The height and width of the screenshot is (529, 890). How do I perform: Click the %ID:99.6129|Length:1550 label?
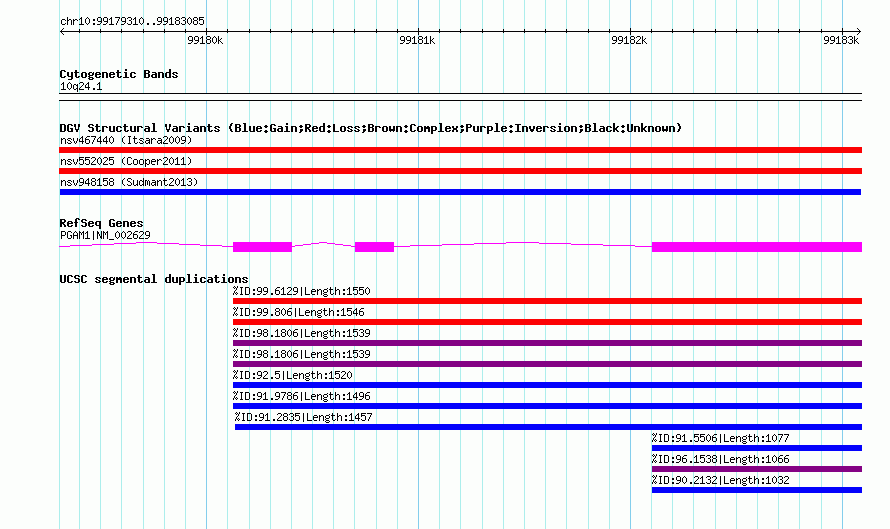point(301,291)
